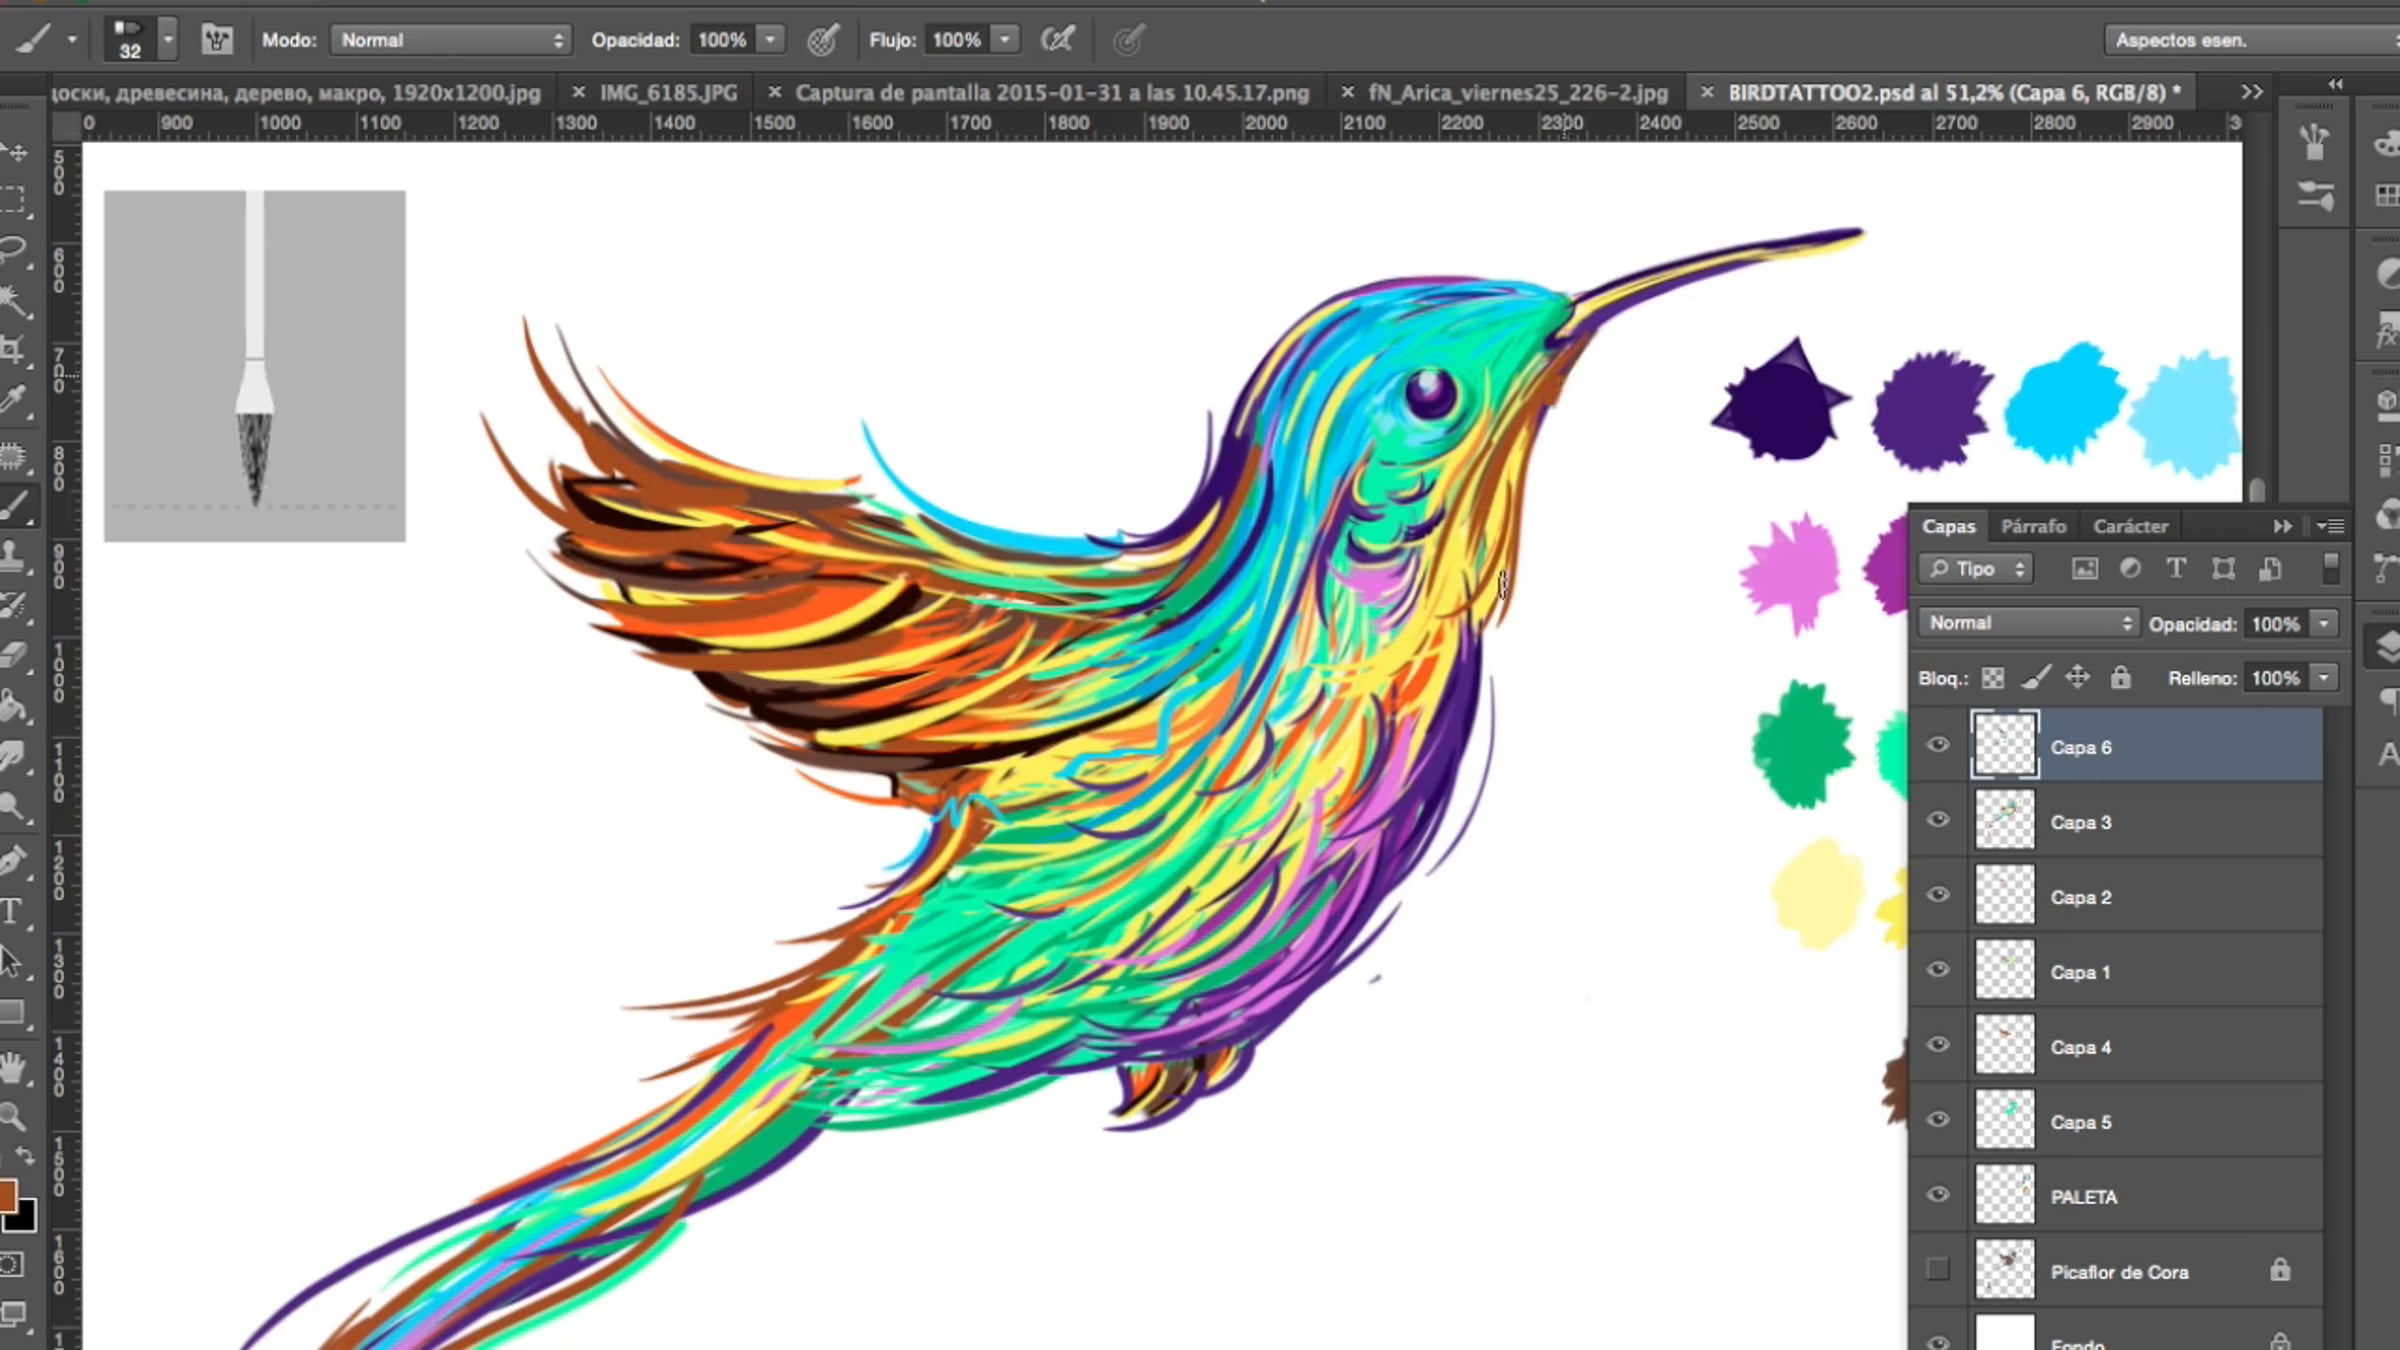Select the Capa 3 layer thumbnail
Screen dimensions: 2400x1350
(x=2005, y=821)
